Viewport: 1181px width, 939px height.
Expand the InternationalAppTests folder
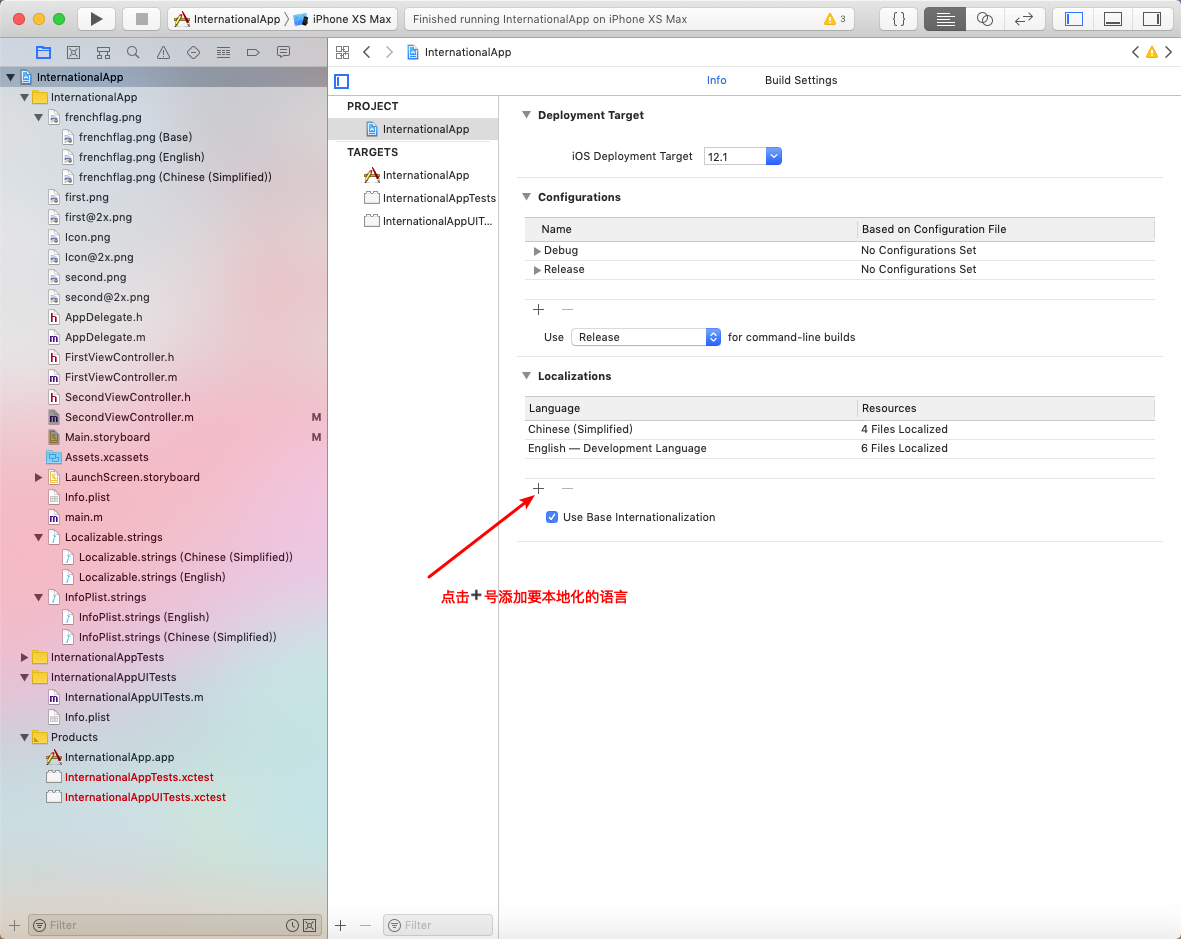(24, 657)
